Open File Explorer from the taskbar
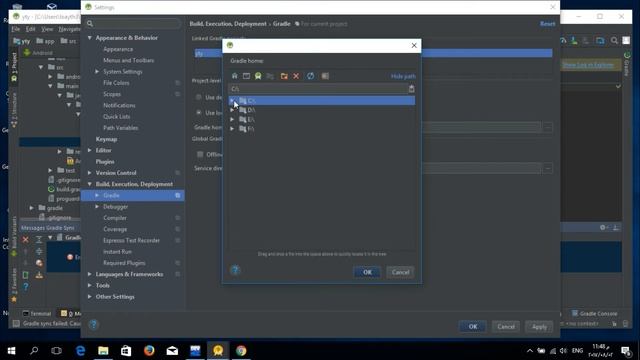Image resolution: width=640 pixels, height=360 pixels. (103, 350)
